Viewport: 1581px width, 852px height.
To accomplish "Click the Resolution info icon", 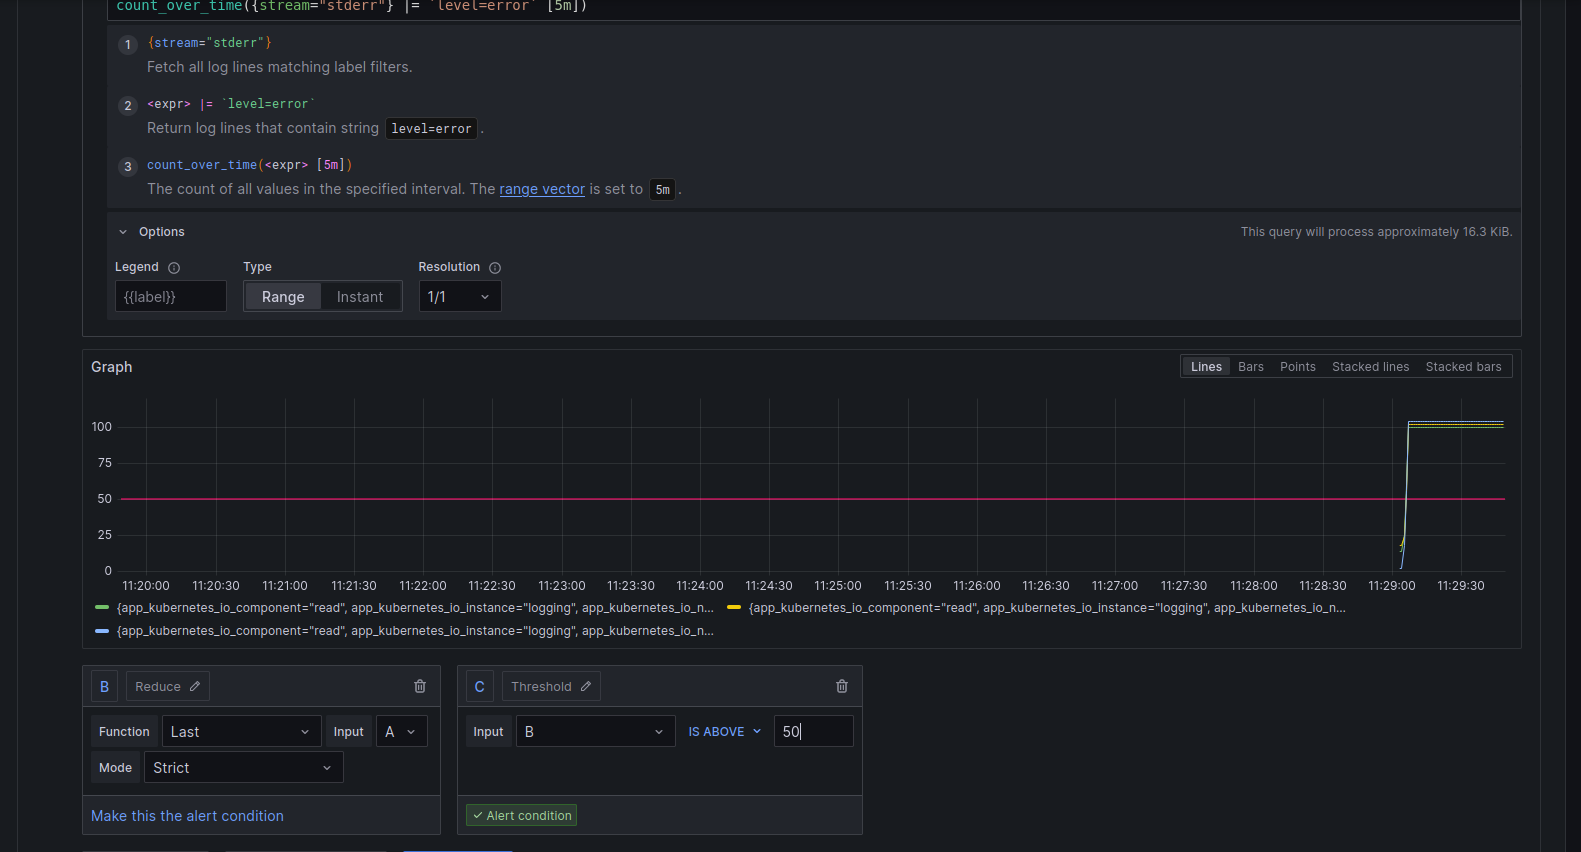I will click(495, 268).
